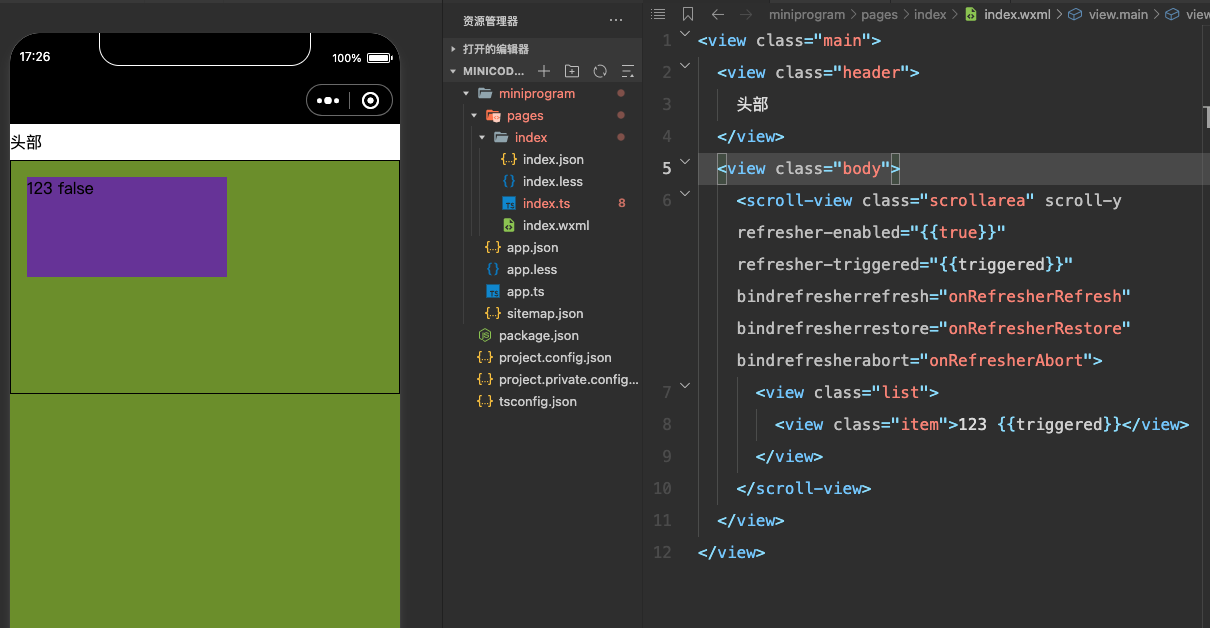Click the closing </scroll-view> tag on line 10
Viewport: 1210px width, 628px height.
coord(804,488)
